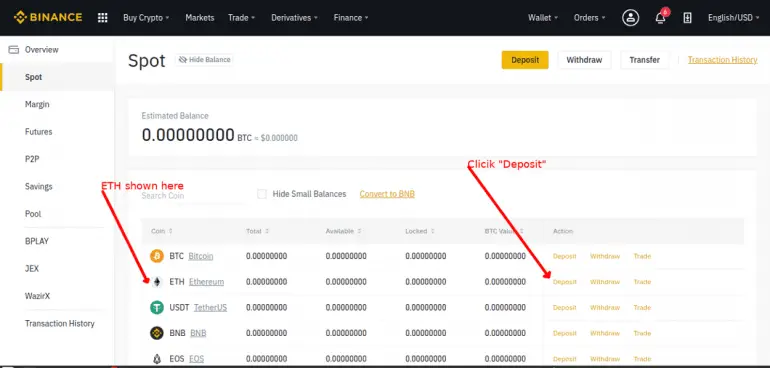The width and height of the screenshot is (770, 368).
Task: Open the notifications bell icon
Action: click(x=660, y=18)
